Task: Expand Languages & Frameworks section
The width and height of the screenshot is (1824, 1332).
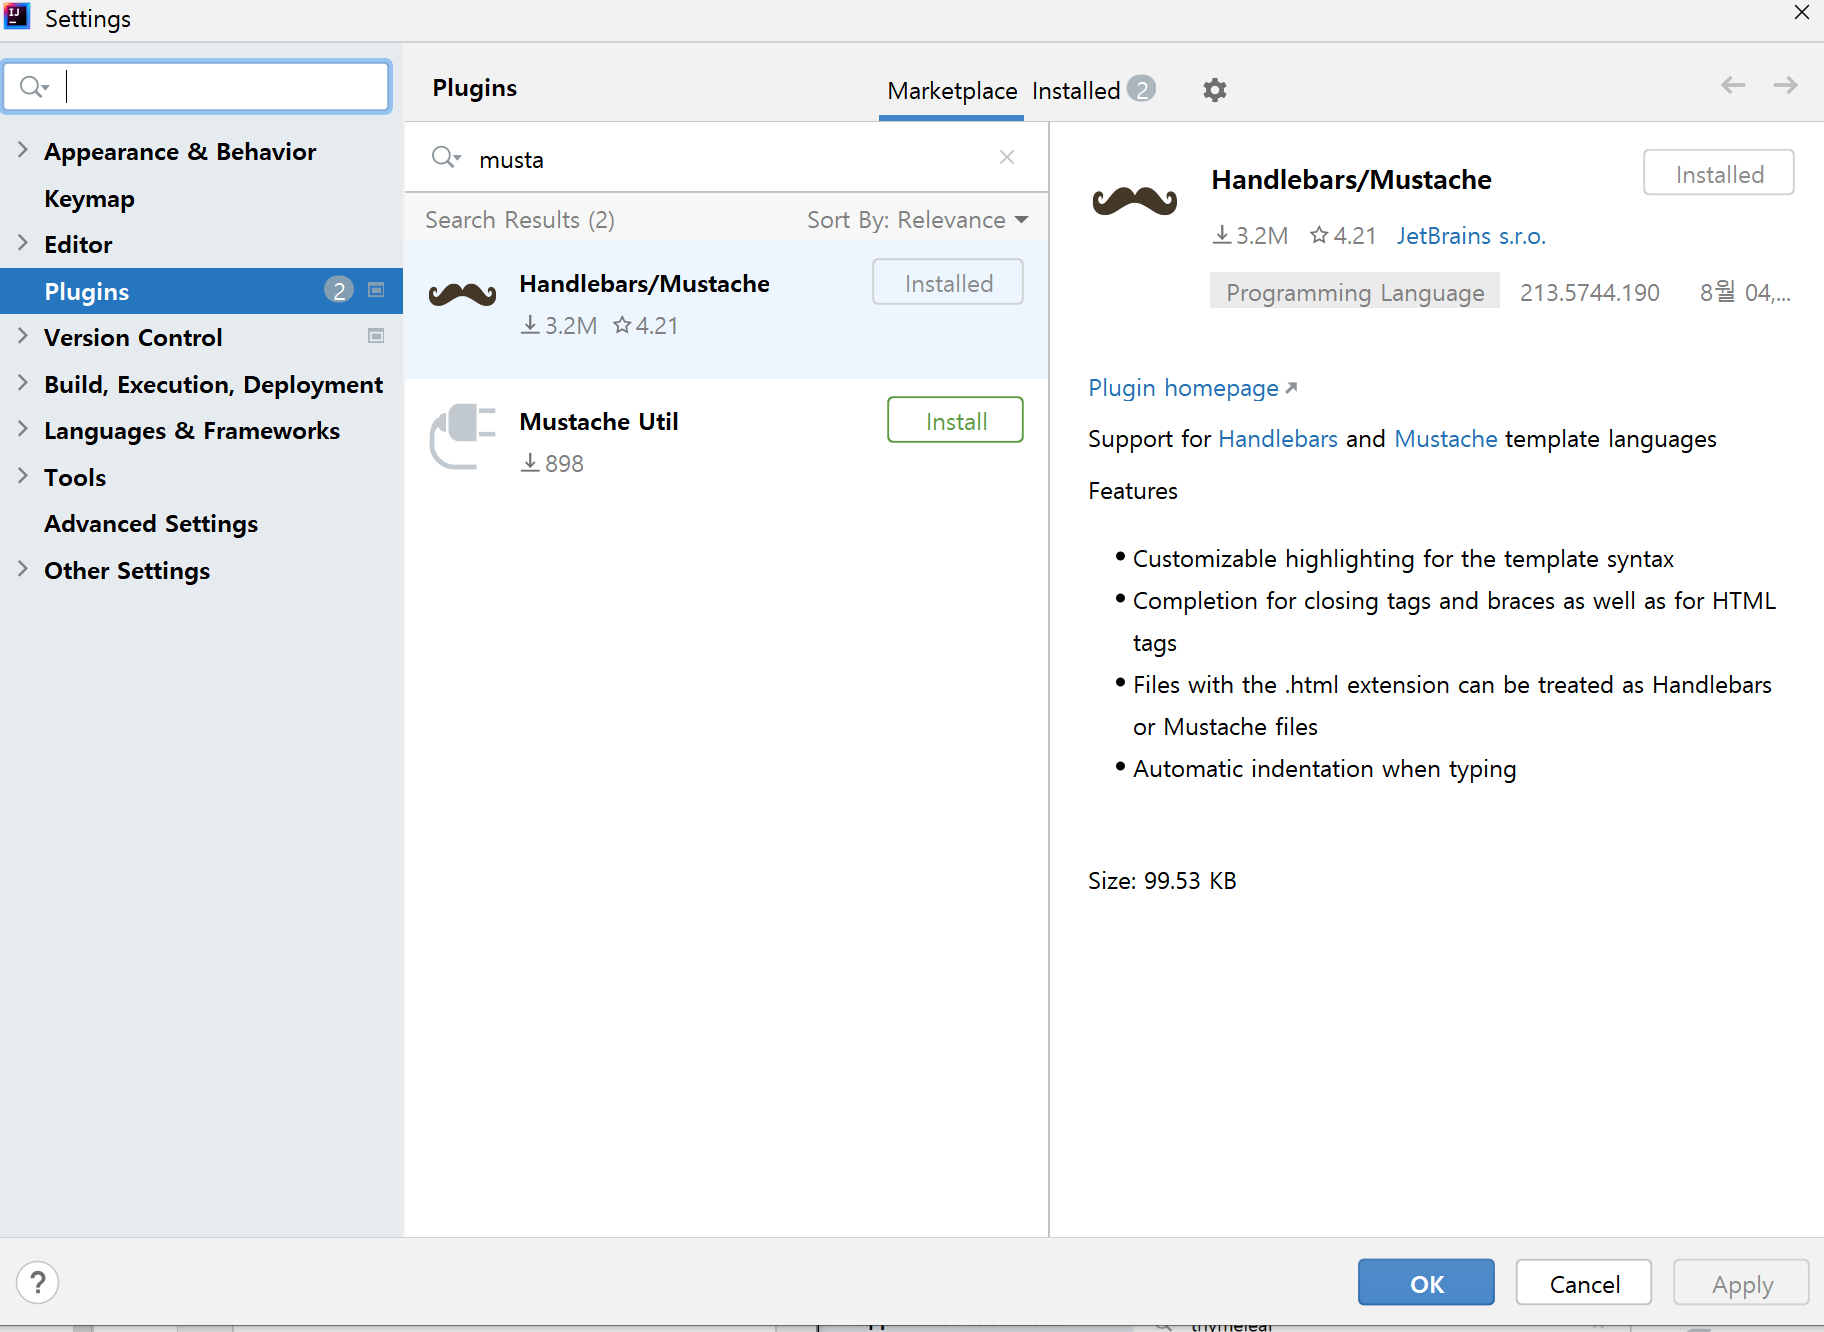Action: 22,429
